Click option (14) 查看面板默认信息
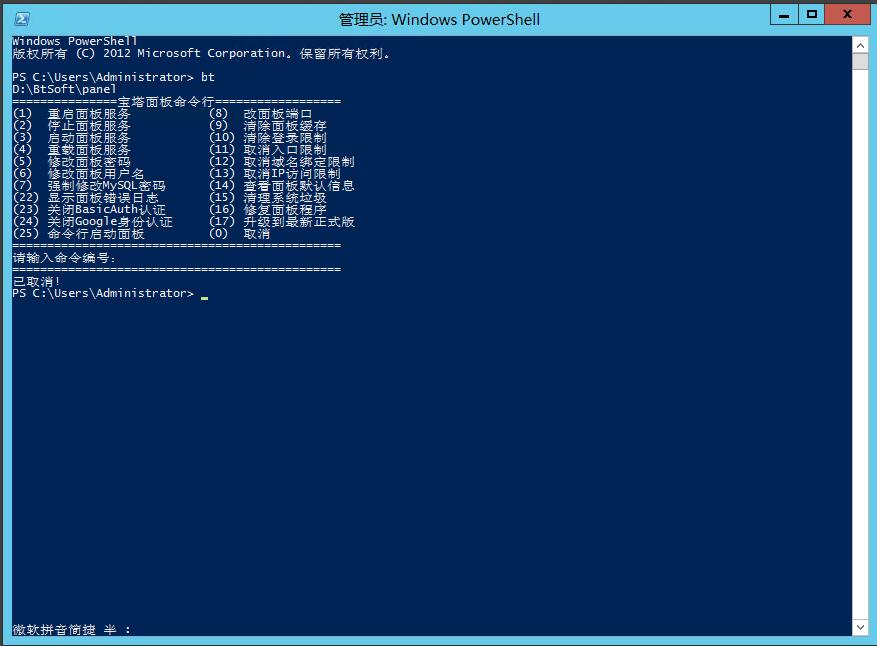The image size is (877, 646). click(x=282, y=186)
